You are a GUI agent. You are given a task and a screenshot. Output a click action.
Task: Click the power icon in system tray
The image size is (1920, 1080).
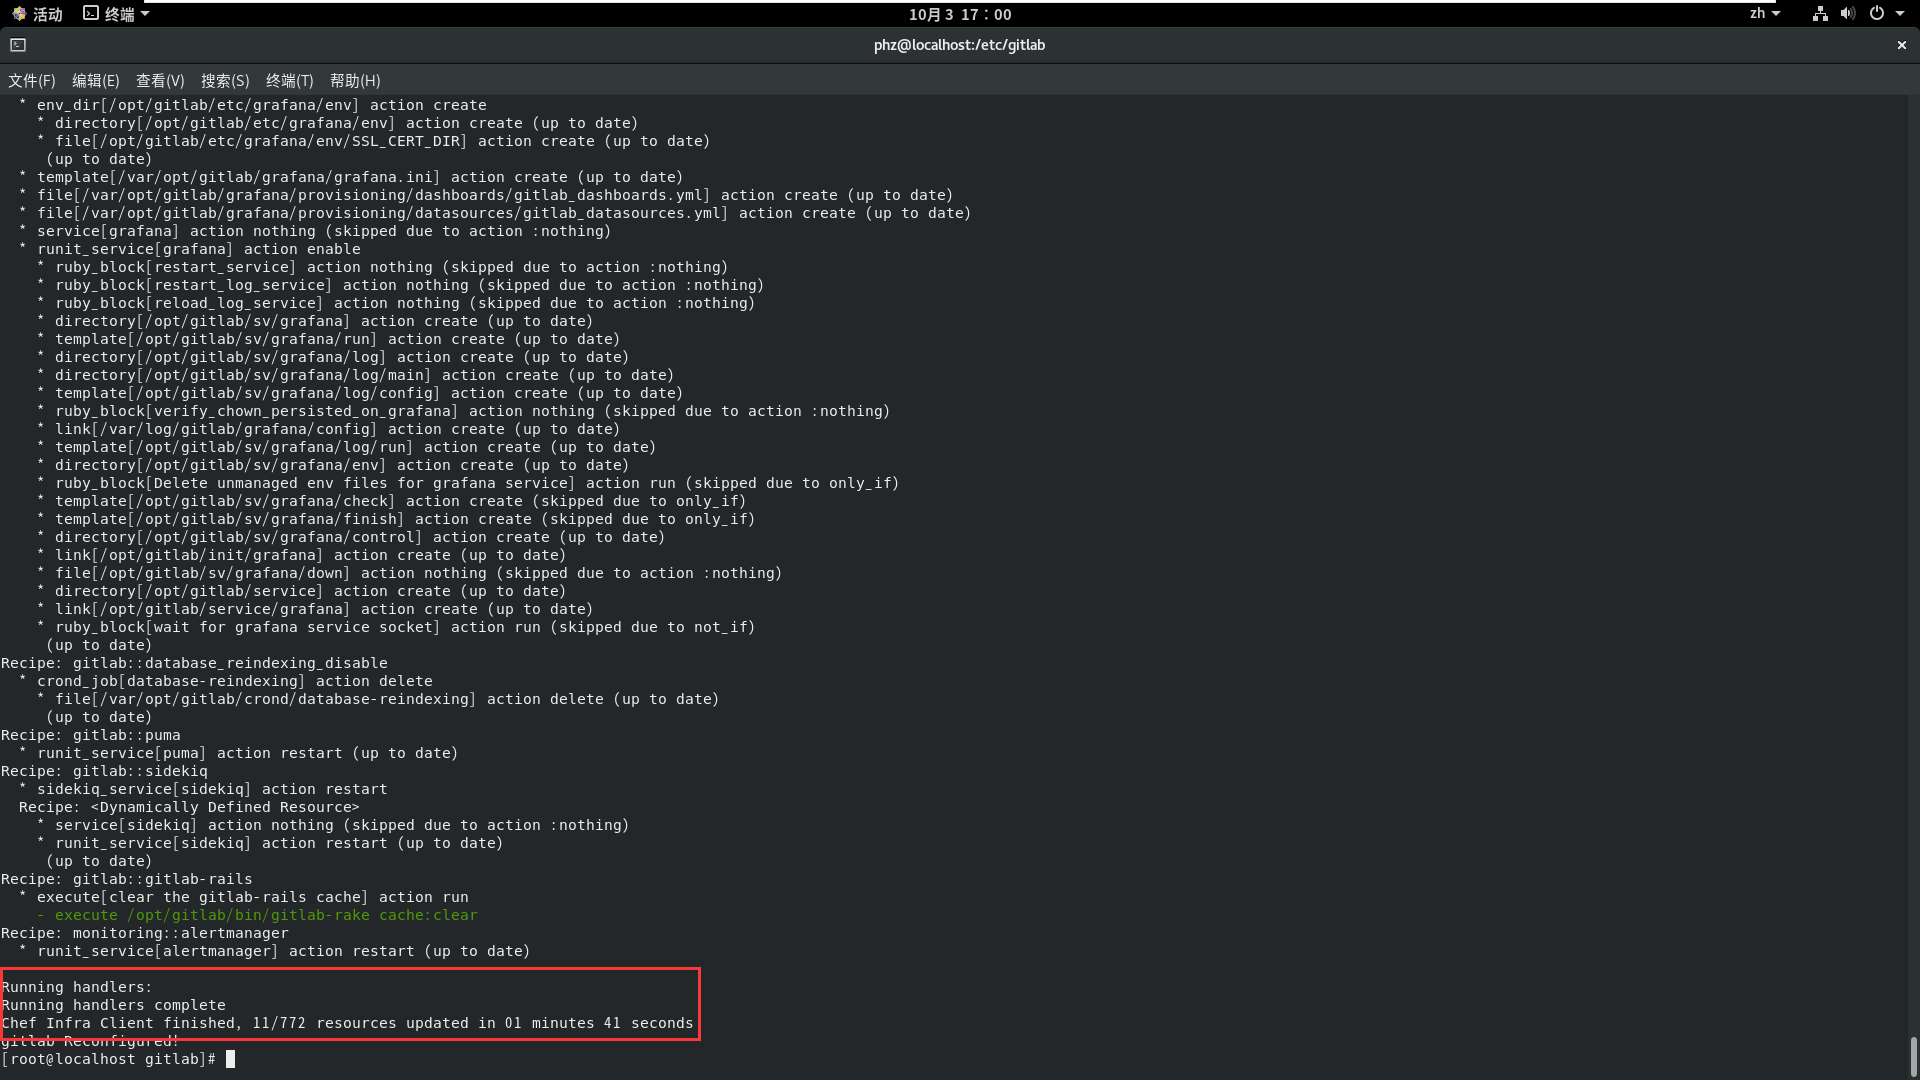tap(1877, 14)
